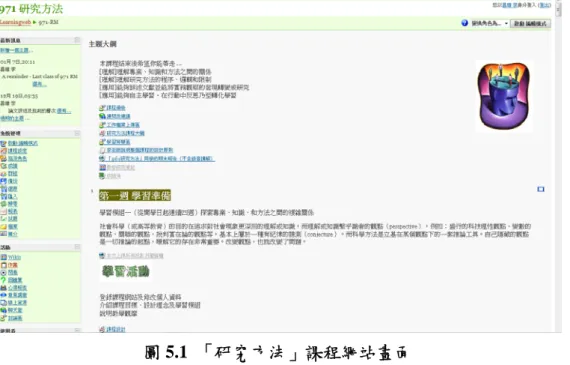Click the 啟動編輯模式 button at top right
Screen dimensions: 570x365
click(530, 23)
